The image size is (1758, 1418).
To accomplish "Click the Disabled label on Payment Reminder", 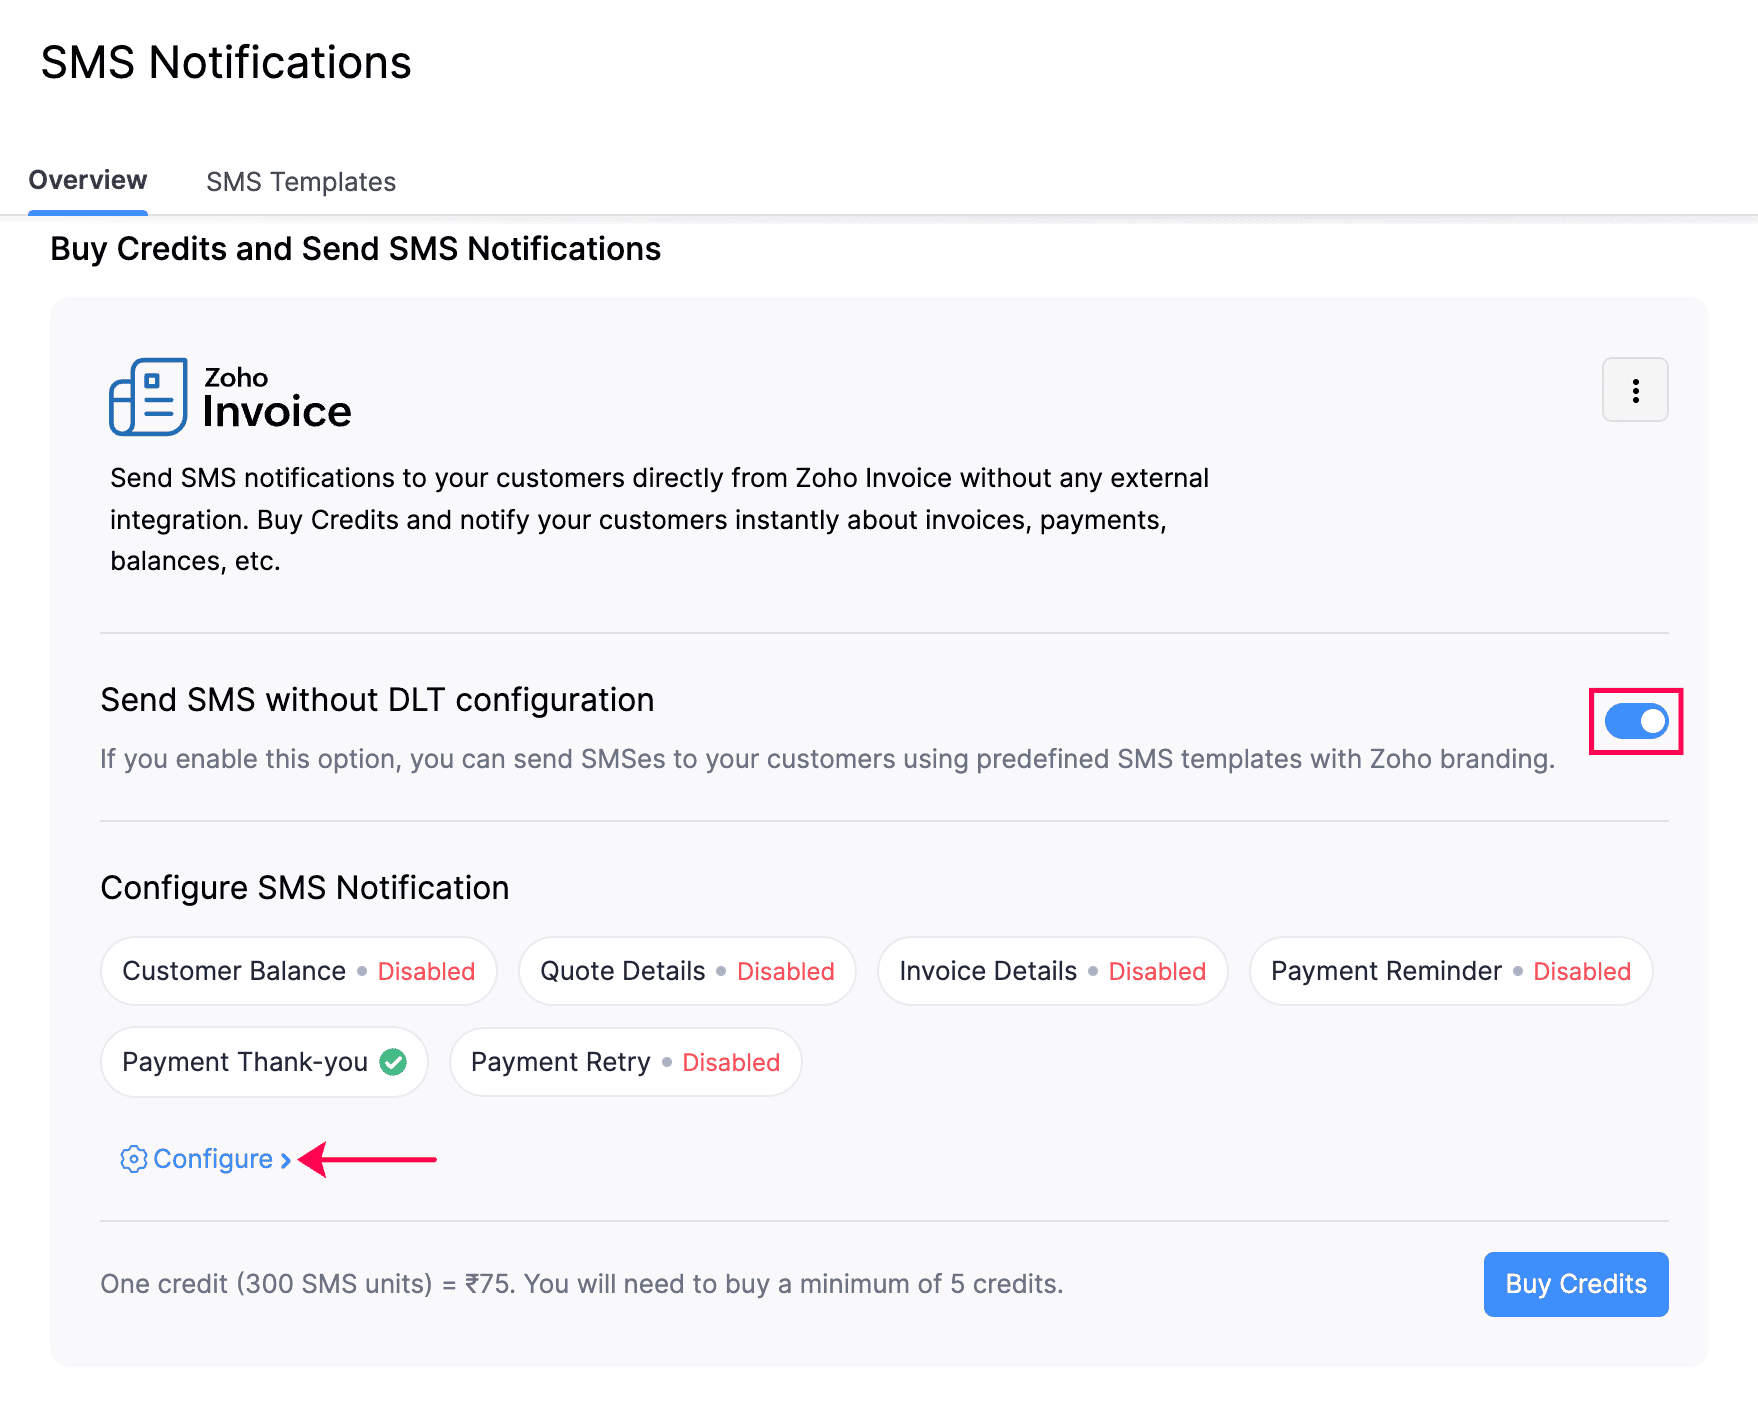I will 1580,970.
